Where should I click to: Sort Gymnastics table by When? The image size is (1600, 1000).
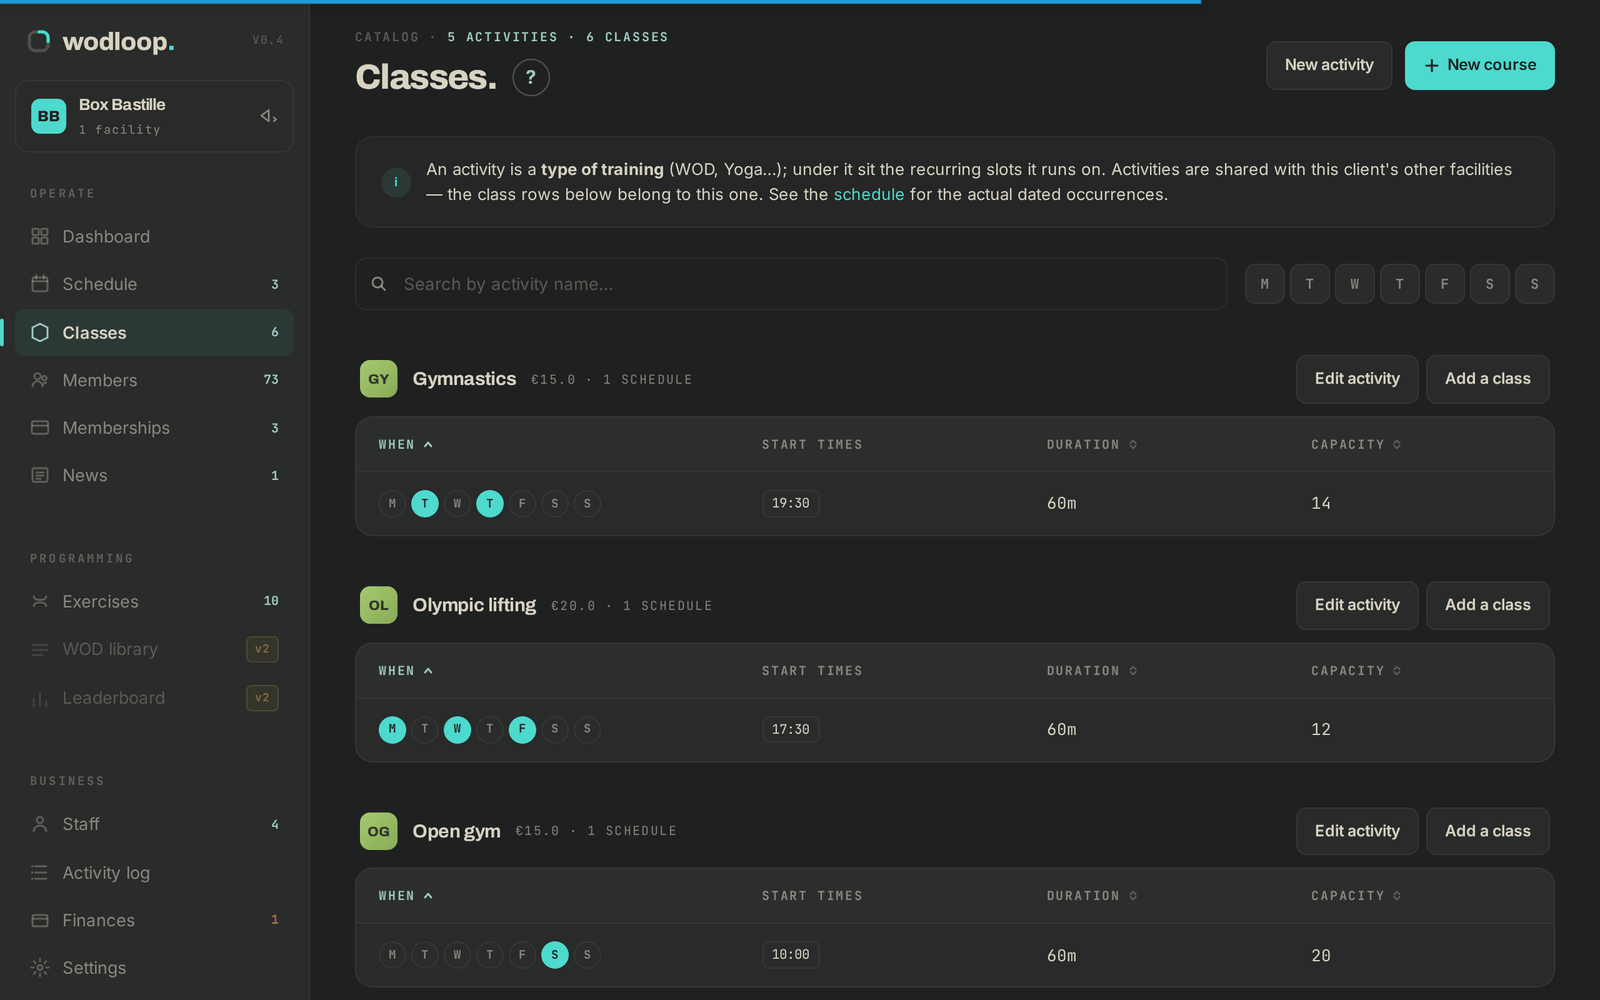tap(405, 444)
